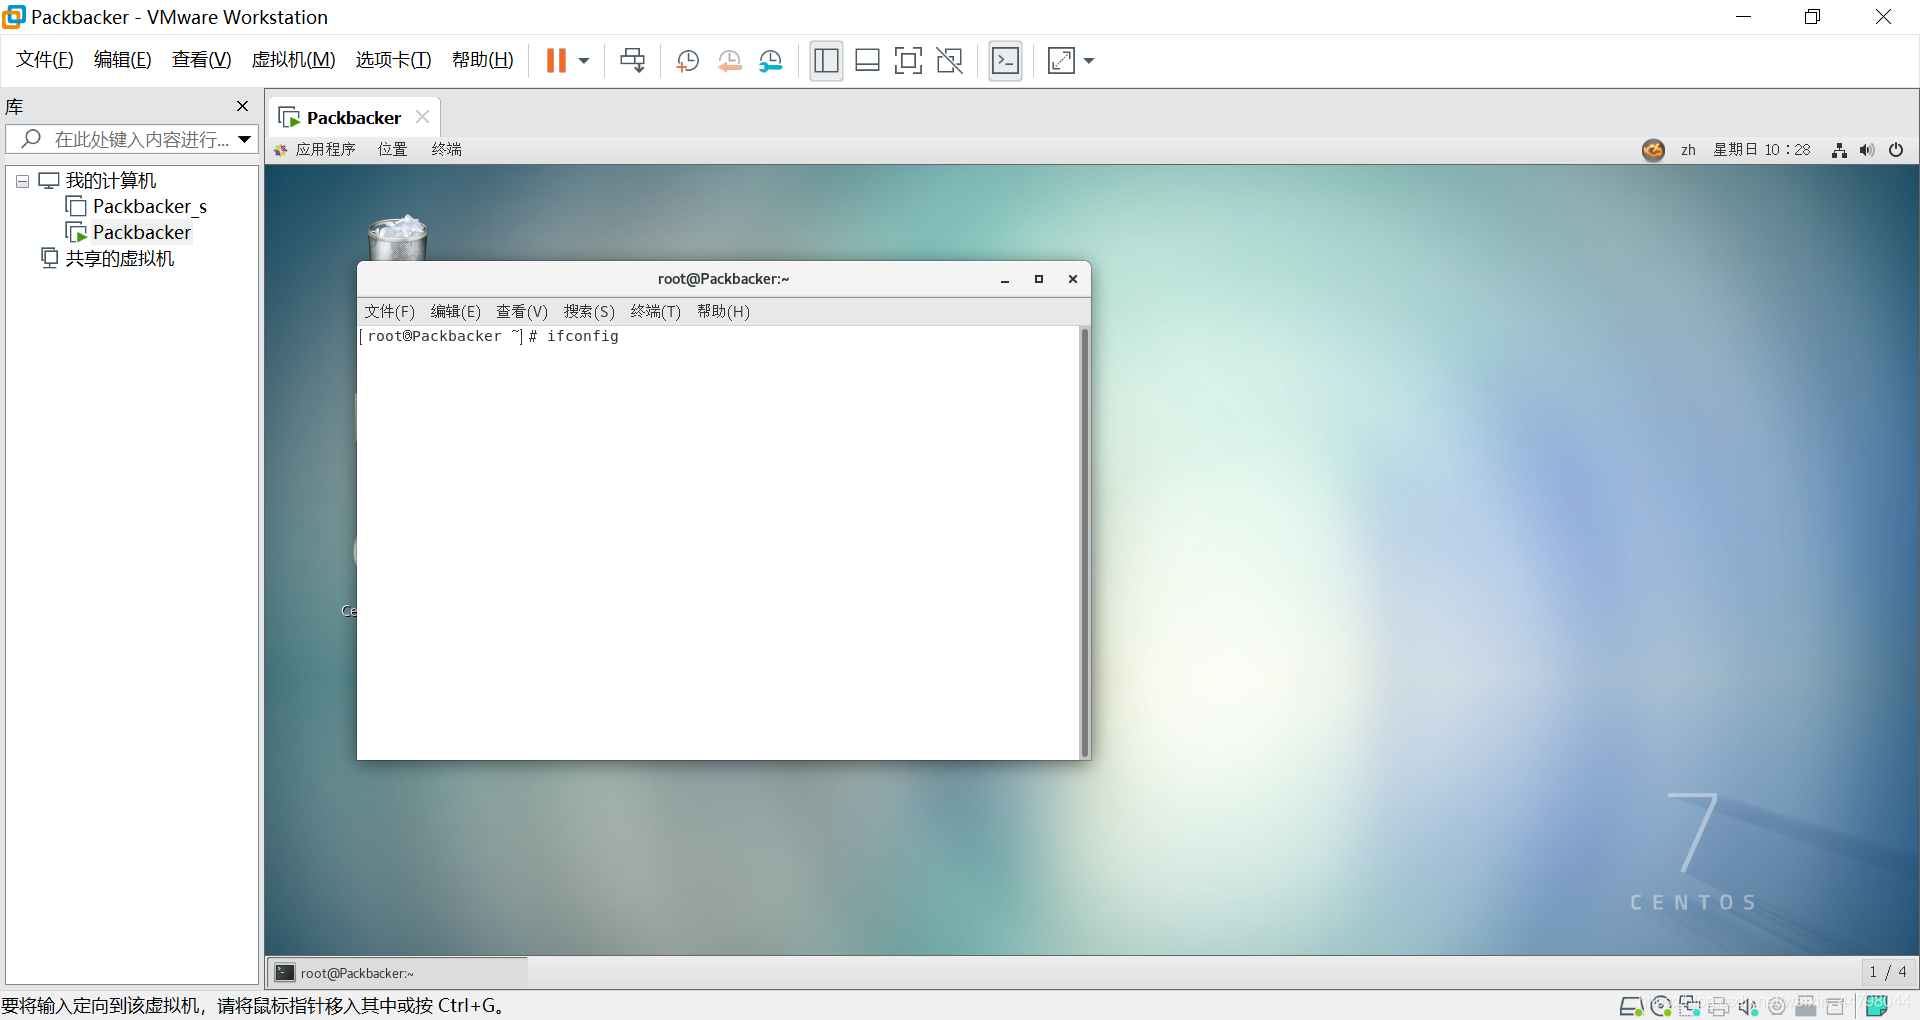Click the network connection icon in CentOS panel

click(x=1839, y=150)
